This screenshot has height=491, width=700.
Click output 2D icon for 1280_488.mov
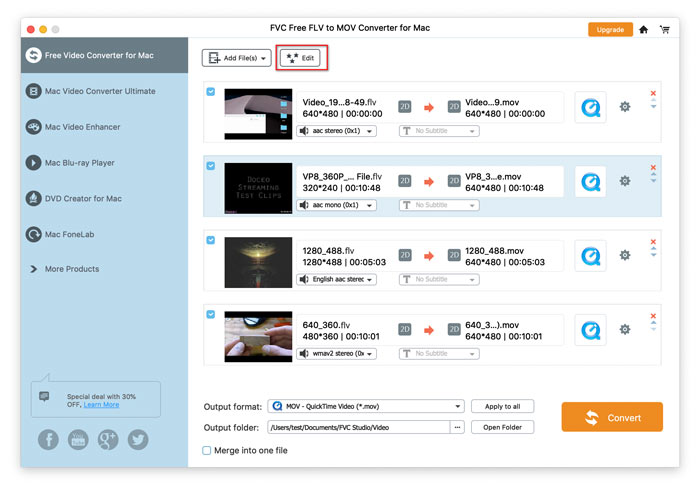tap(454, 255)
